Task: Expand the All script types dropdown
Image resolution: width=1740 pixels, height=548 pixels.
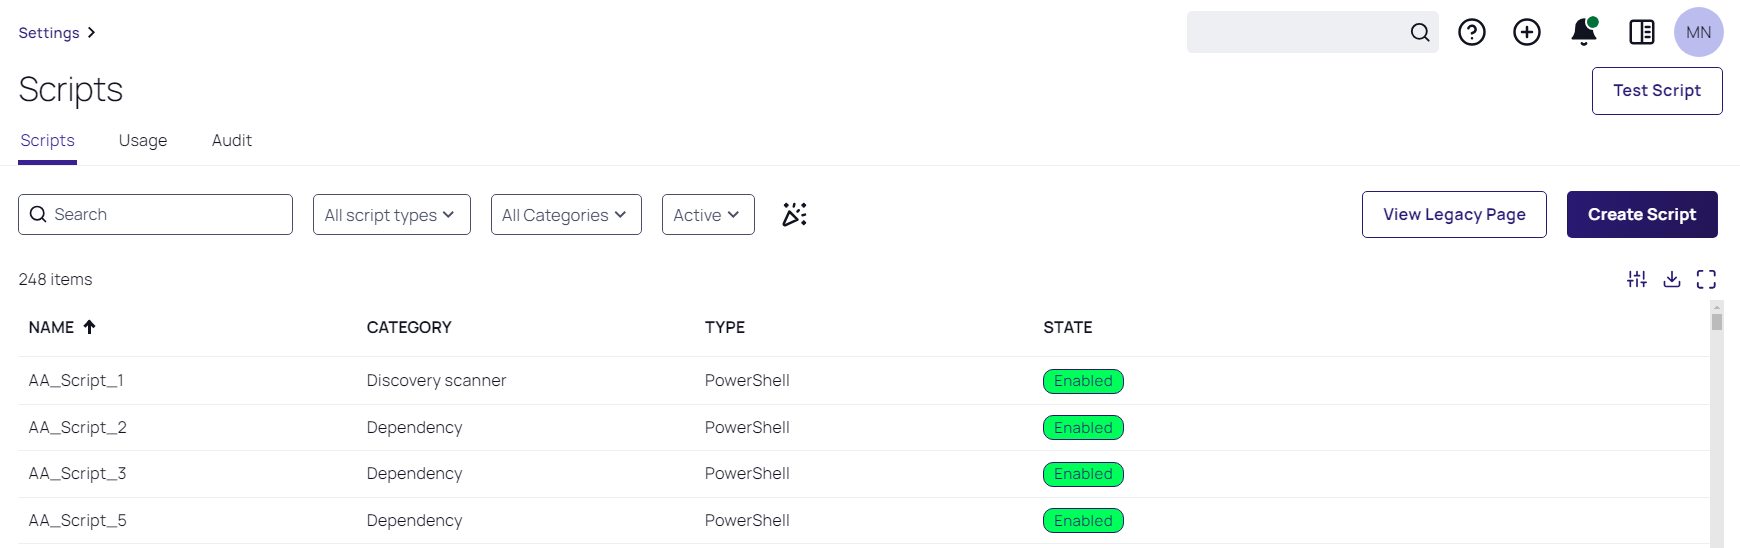Action: coord(392,215)
